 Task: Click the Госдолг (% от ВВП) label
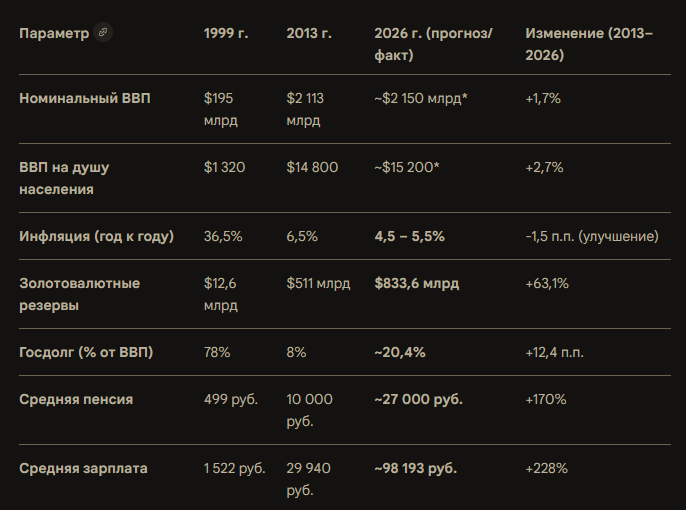pos(86,352)
